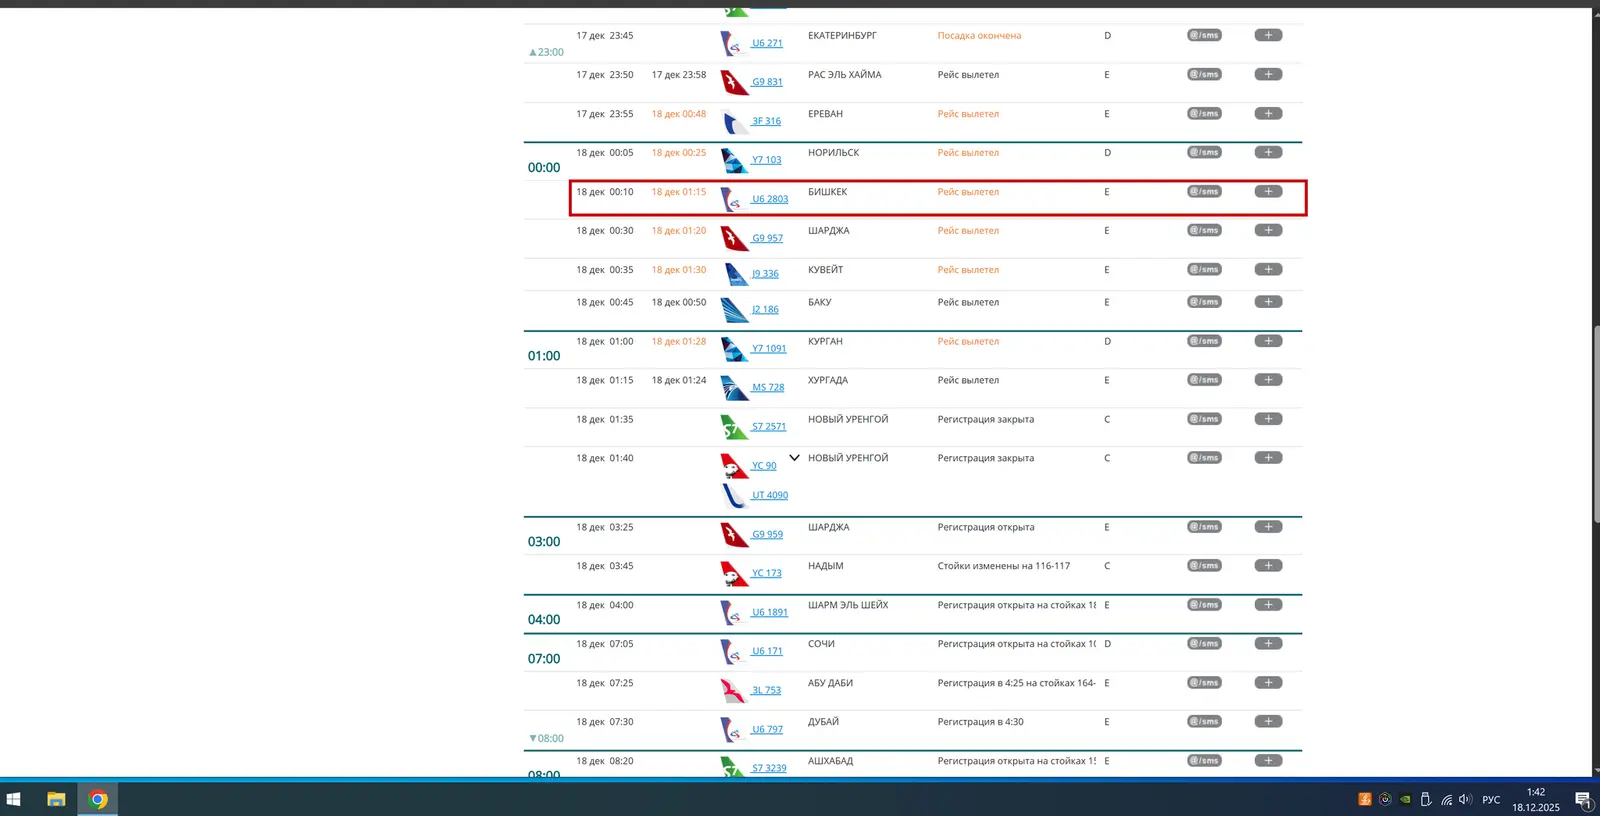This screenshot has height=816, width=1600.
Task: Click the @/sms icon for flight U6 2803
Action: pyautogui.click(x=1204, y=191)
